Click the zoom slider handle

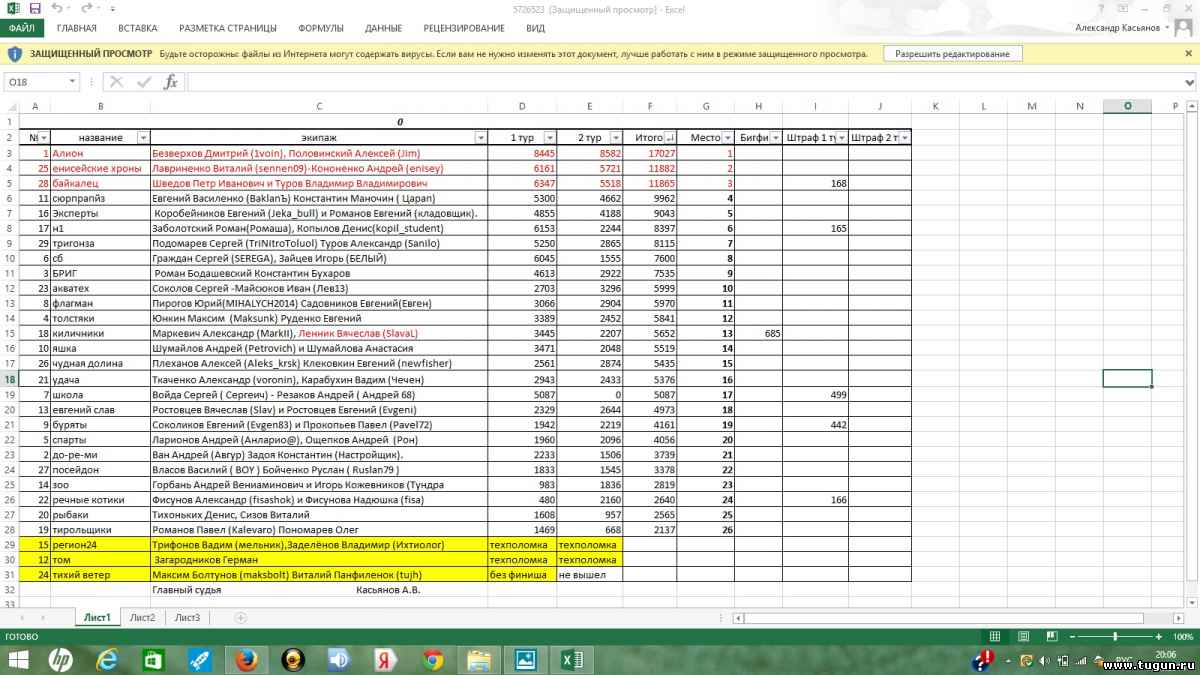[1115, 636]
